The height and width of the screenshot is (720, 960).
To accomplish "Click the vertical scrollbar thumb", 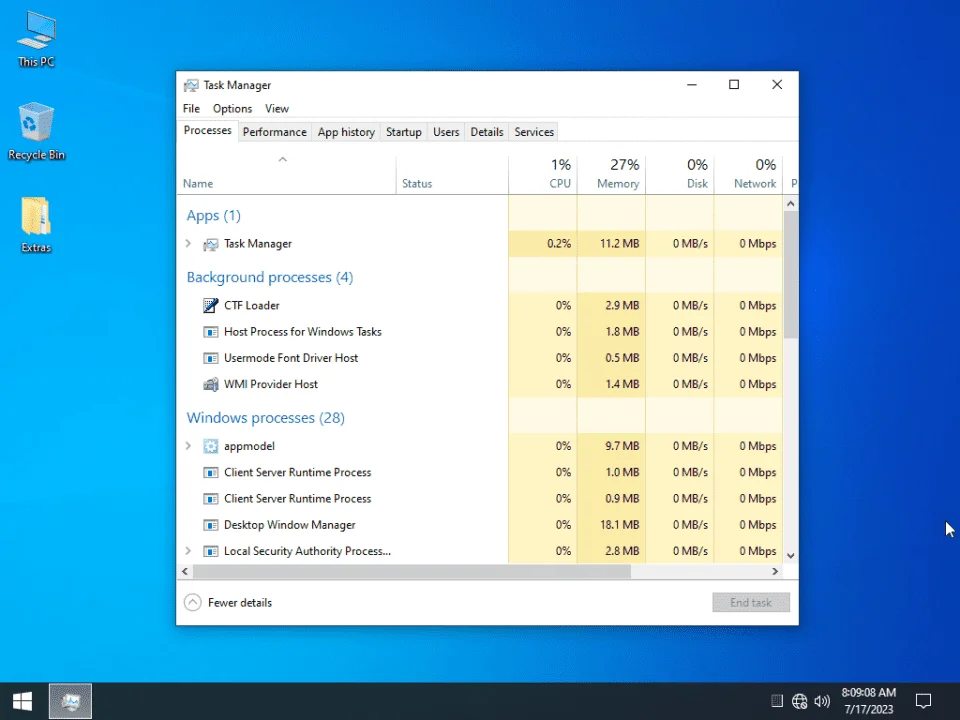I will click(x=790, y=274).
